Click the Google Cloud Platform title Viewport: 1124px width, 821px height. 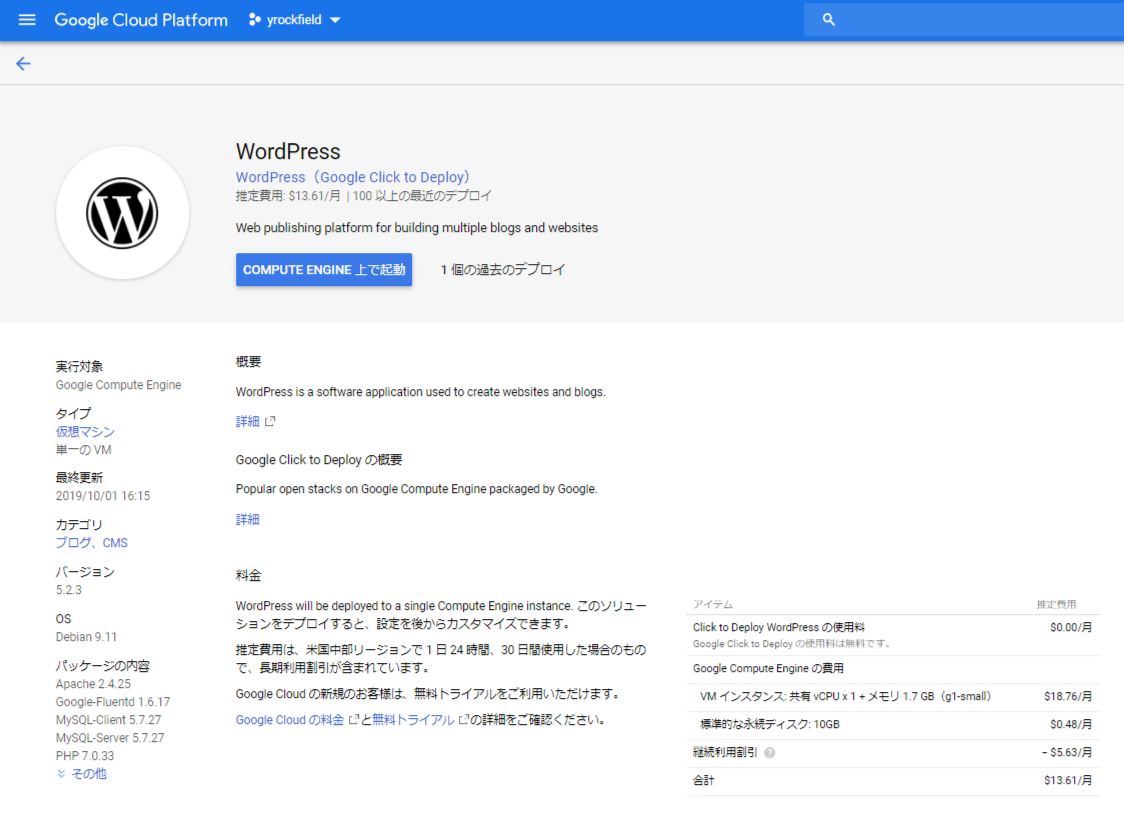(x=141, y=19)
